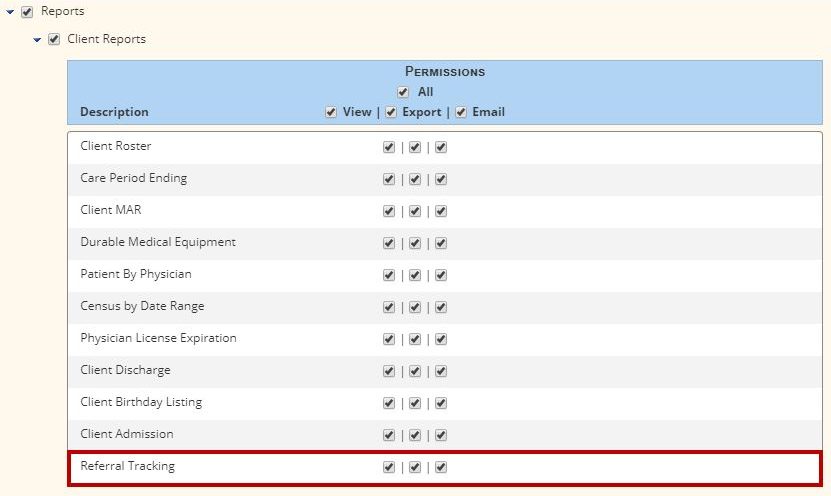Uncheck View permission for Client Roster

click(389, 147)
